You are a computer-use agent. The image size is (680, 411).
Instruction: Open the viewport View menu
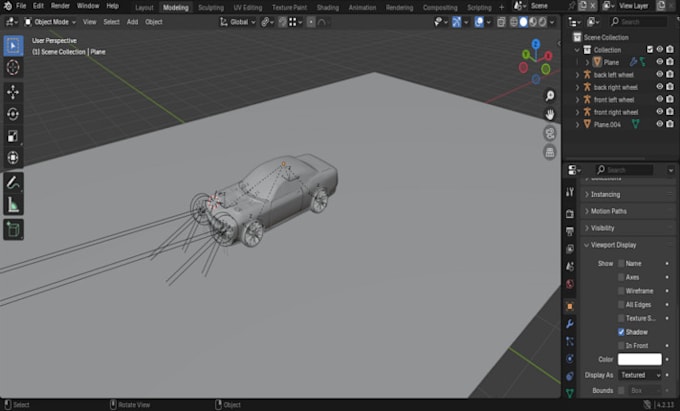pos(89,22)
